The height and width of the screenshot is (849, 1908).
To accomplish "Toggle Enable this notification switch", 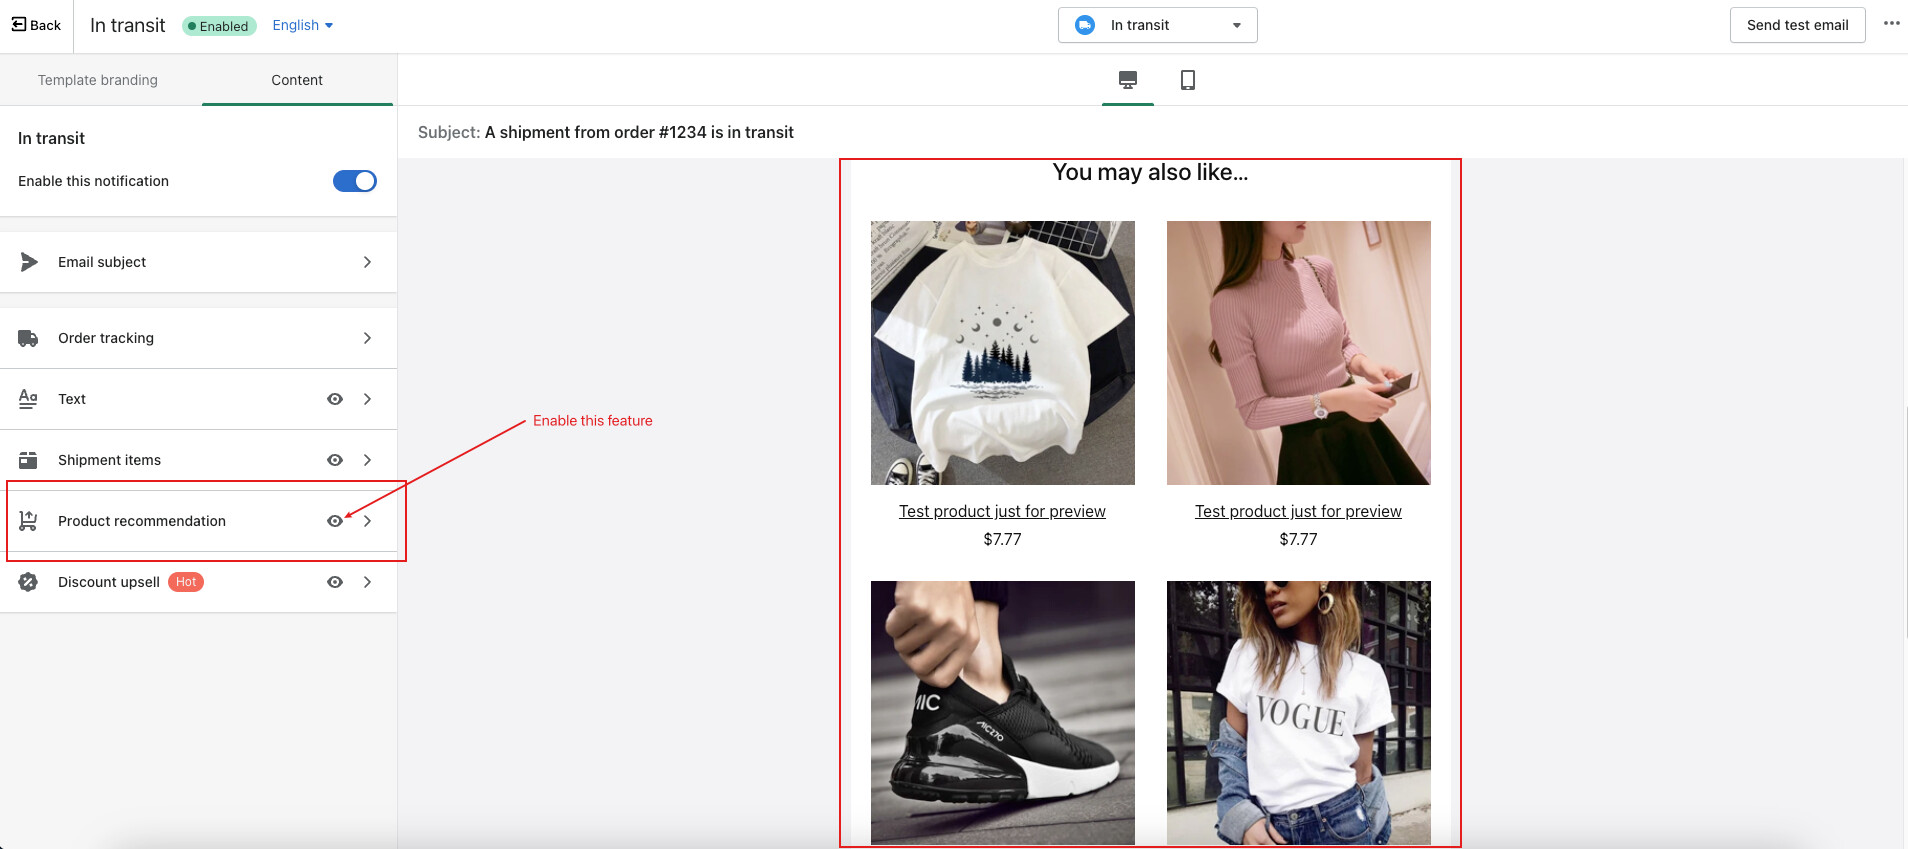I will tap(355, 181).
